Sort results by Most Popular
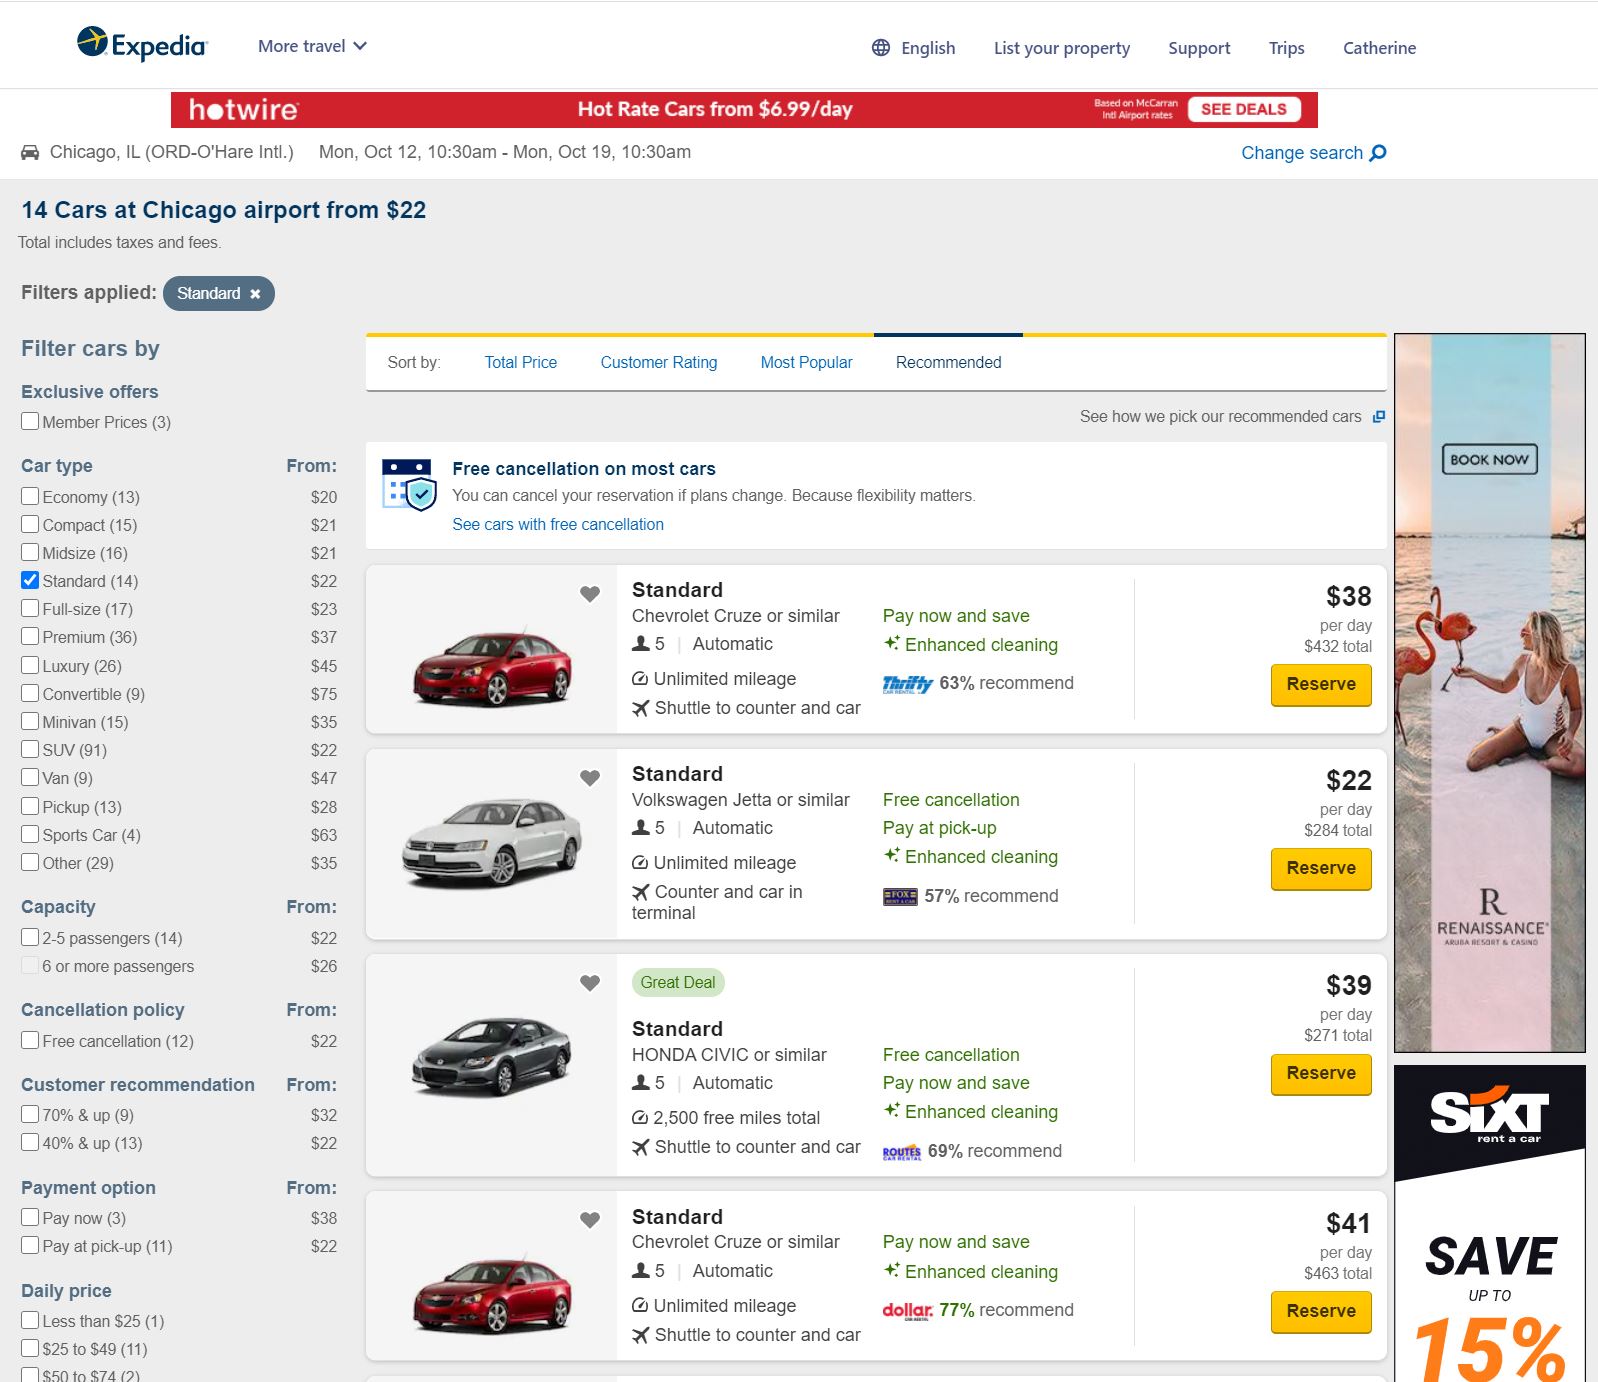Image resolution: width=1598 pixels, height=1382 pixels. pos(806,362)
